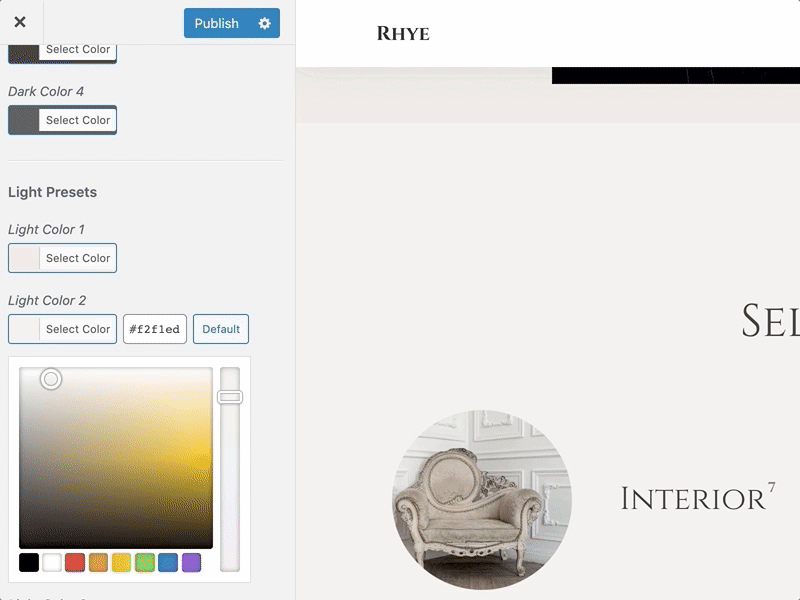
Task: Choose the red palette swatch
Action: click(x=75, y=562)
